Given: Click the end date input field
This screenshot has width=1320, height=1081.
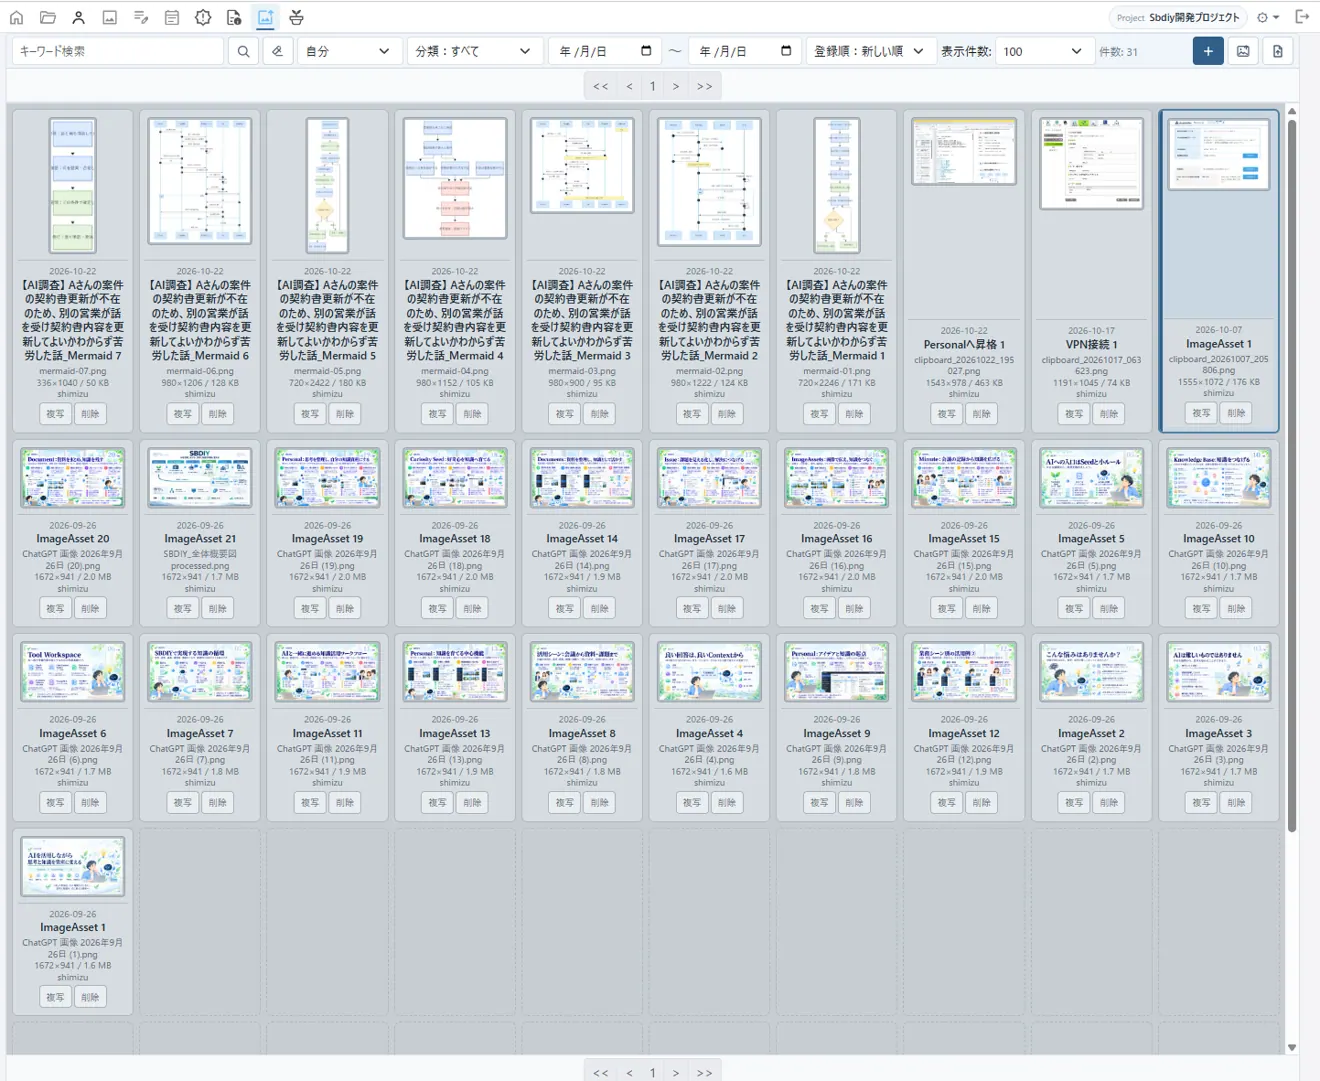Looking at the screenshot, I should (745, 51).
